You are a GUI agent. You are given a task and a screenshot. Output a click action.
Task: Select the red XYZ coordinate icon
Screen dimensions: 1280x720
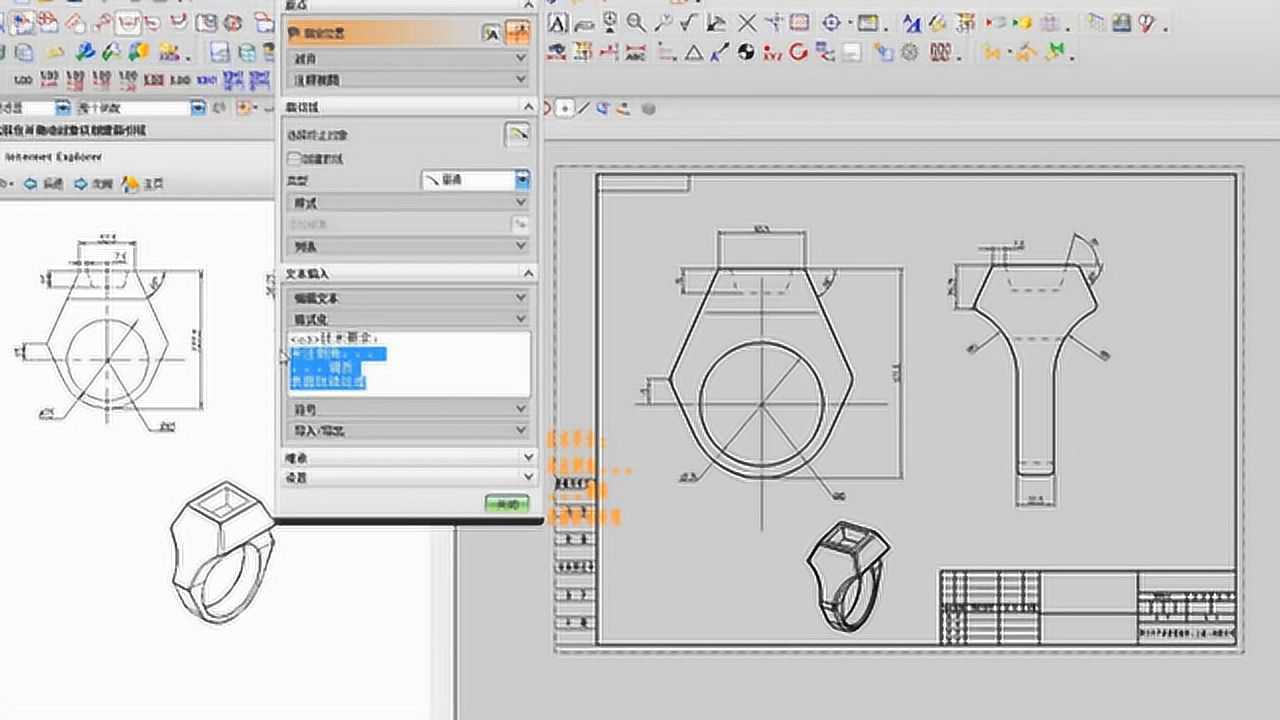pyautogui.click(x=771, y=53)
